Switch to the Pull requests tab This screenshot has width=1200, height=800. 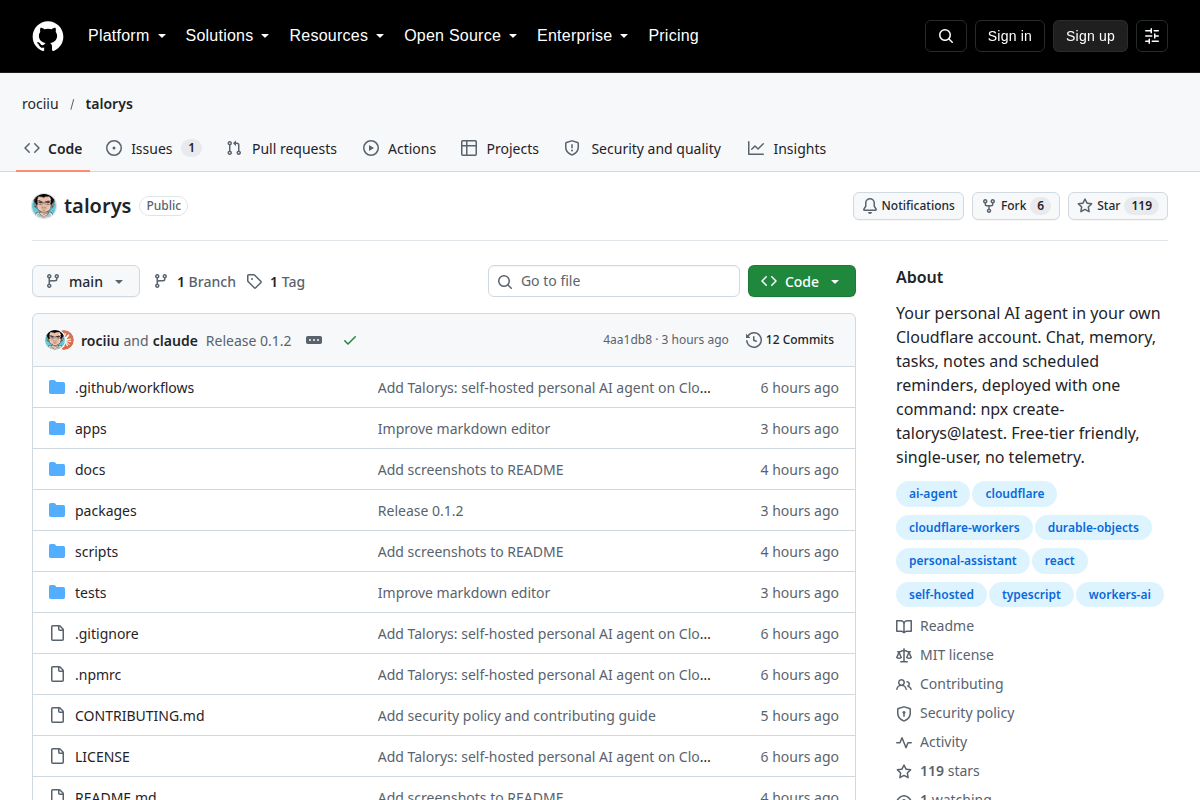[281, 149]
